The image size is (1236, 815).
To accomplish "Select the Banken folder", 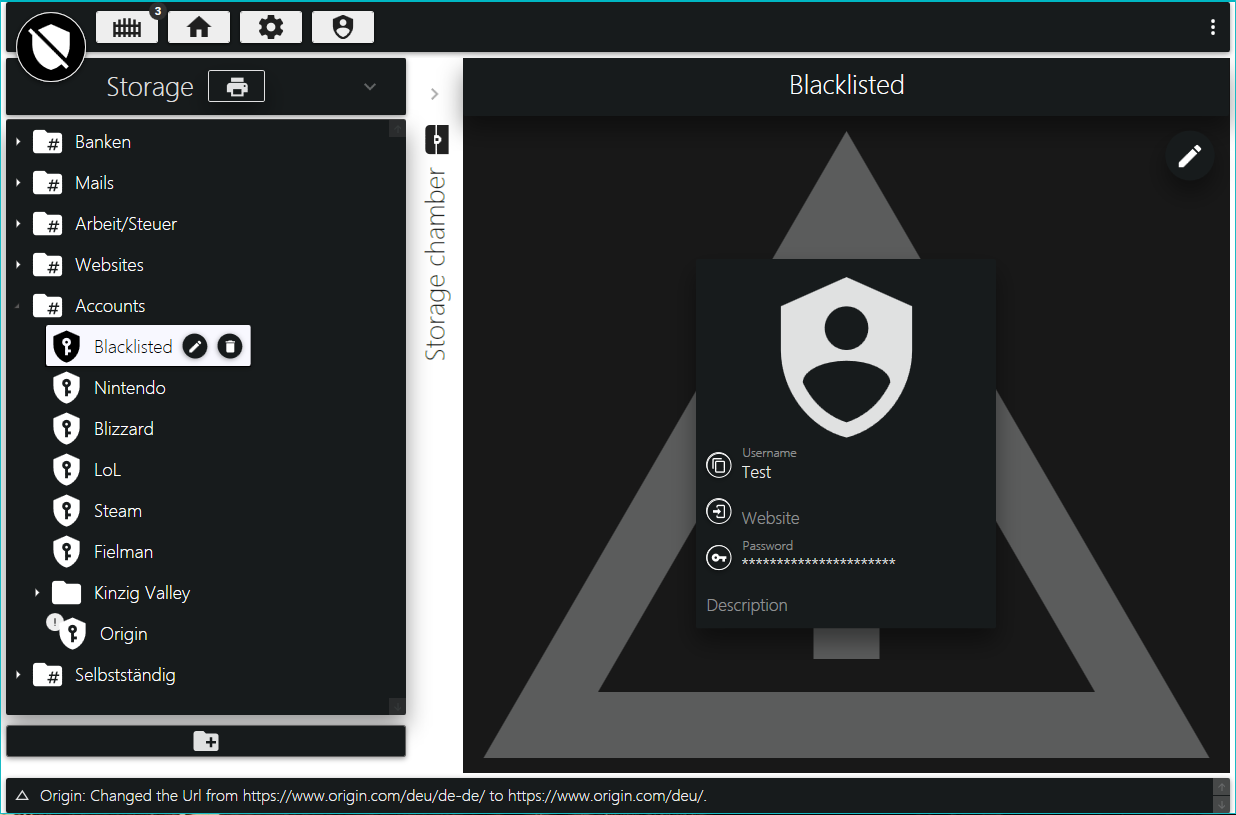I will (x=103, y=142).
